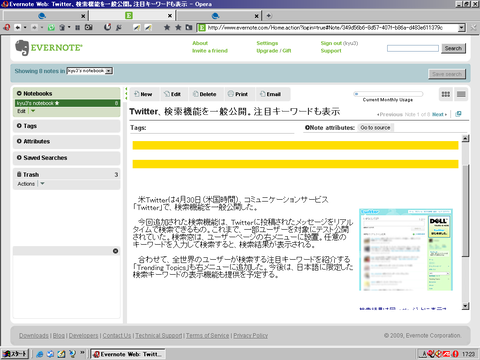480x360 pixels.
Task: Click the Search button
Action: [453, 48]
